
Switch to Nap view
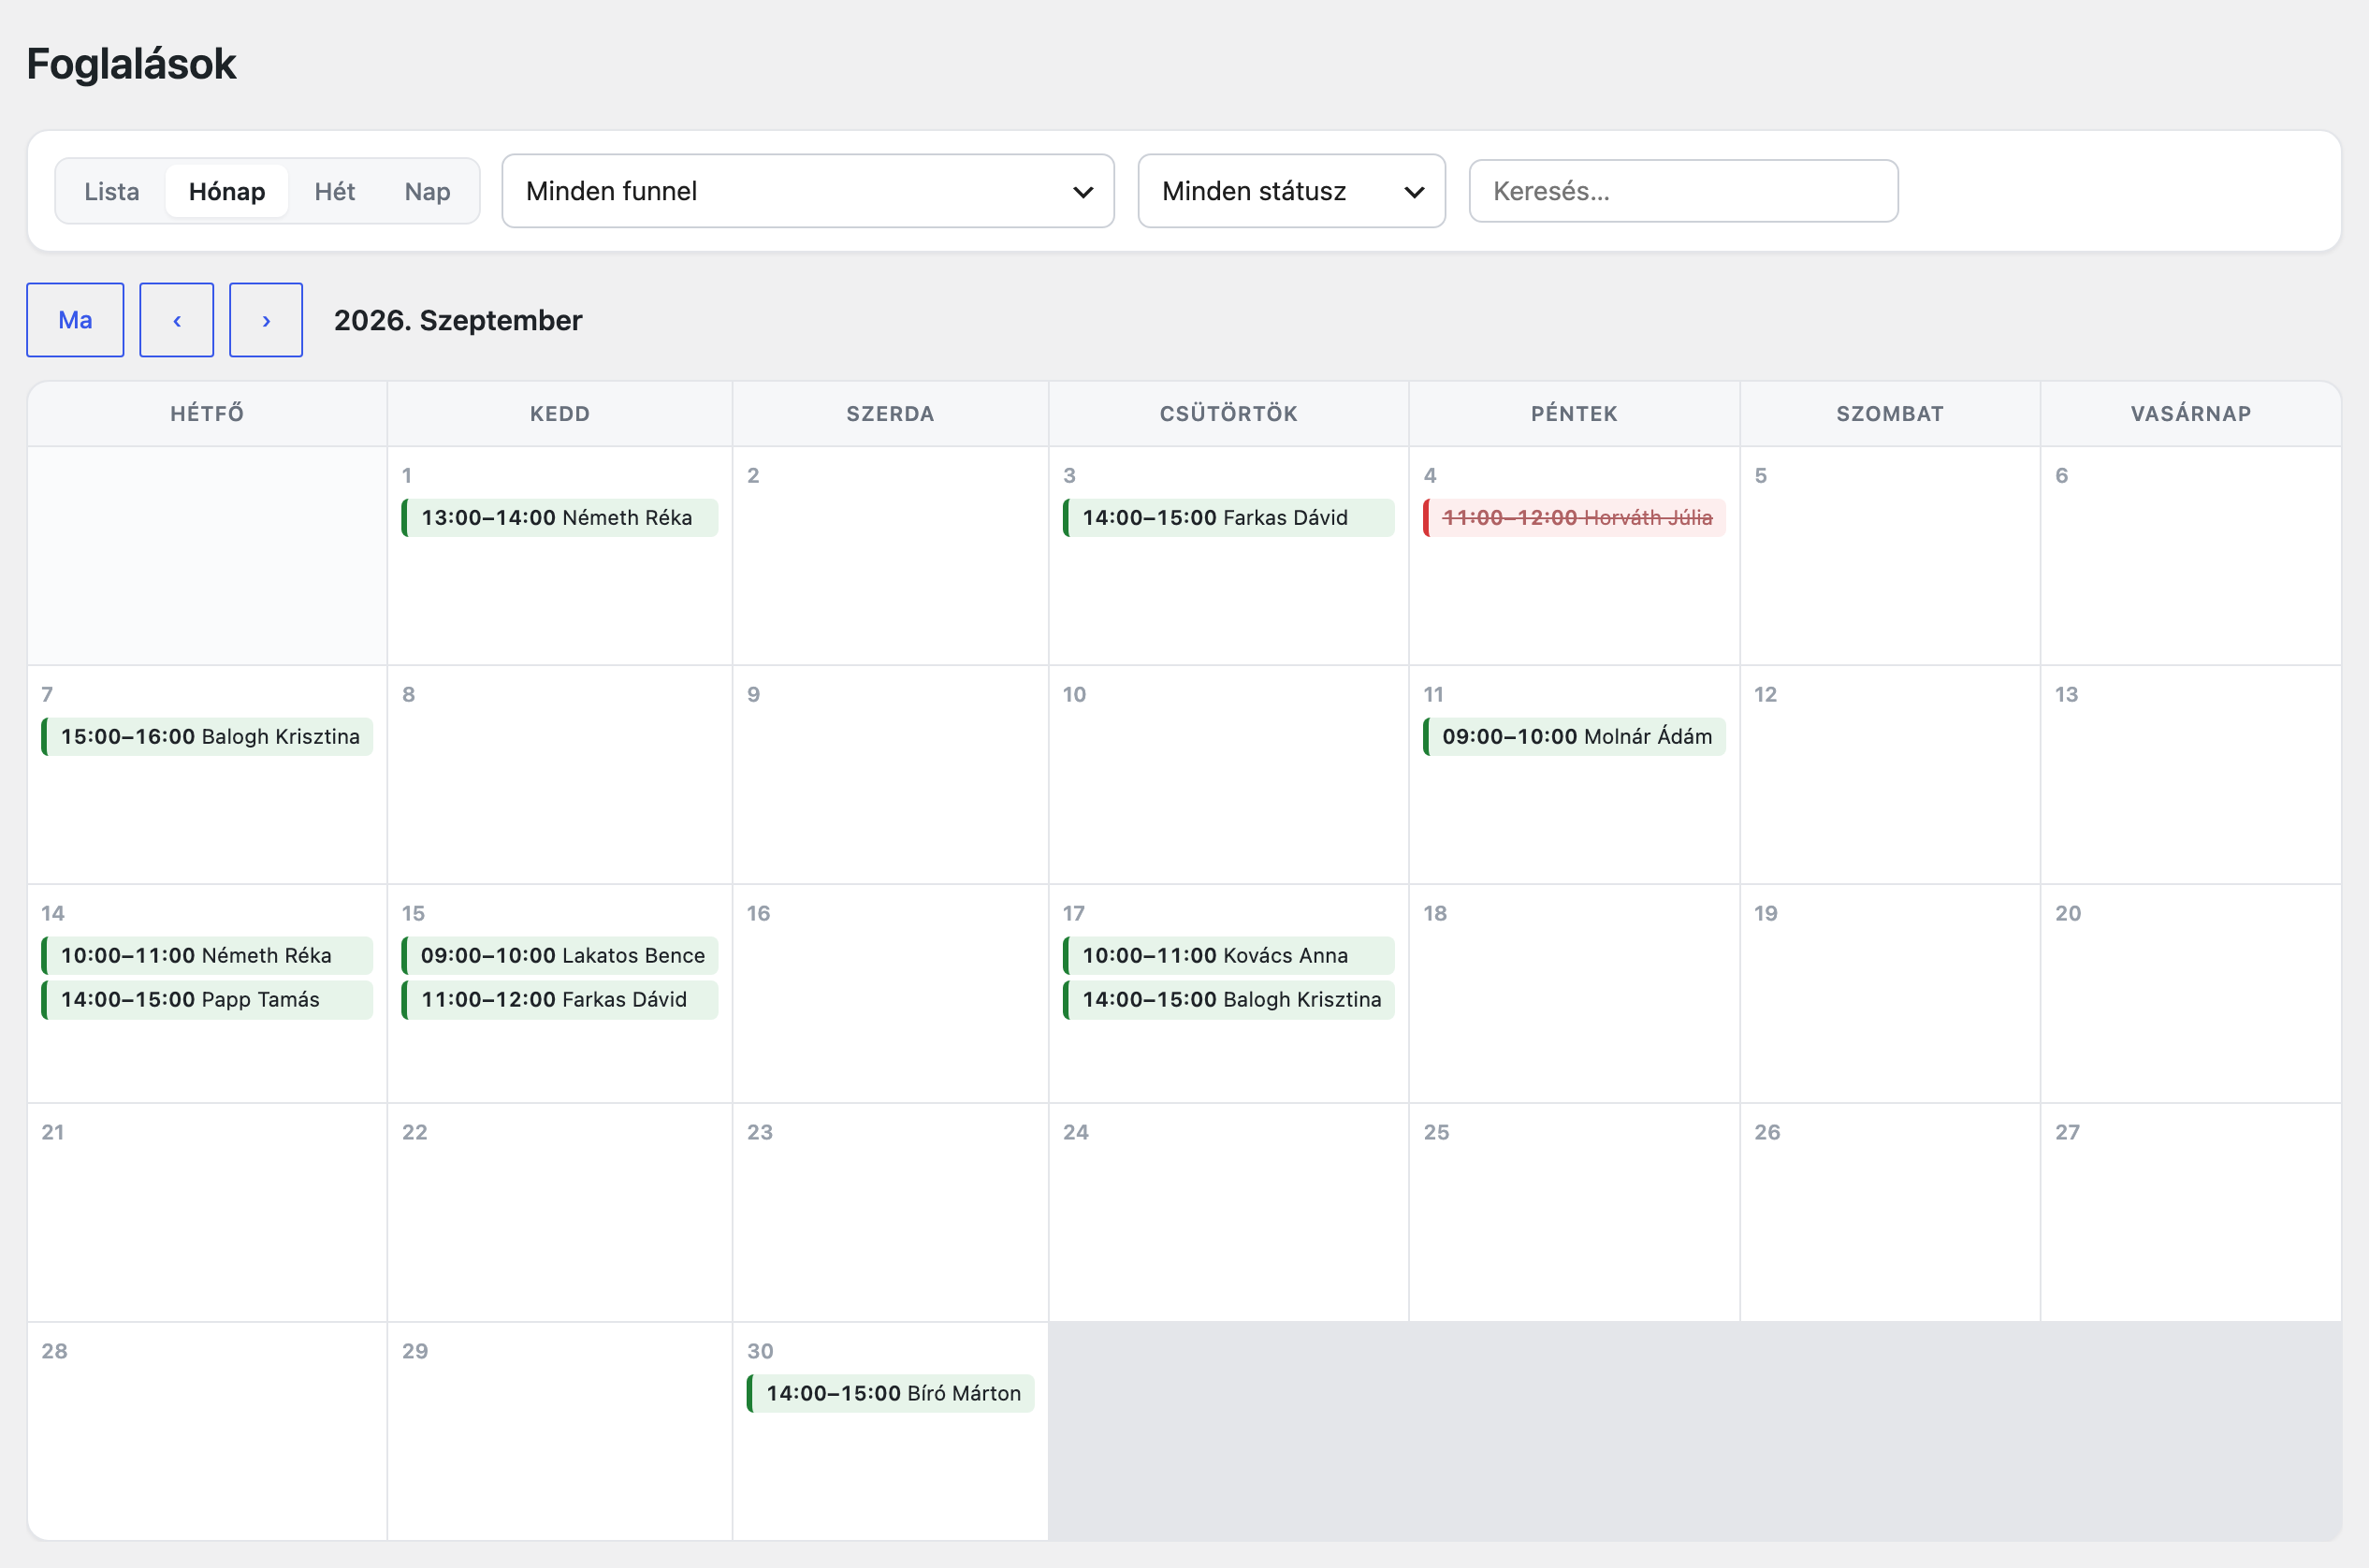pos(427,191)
